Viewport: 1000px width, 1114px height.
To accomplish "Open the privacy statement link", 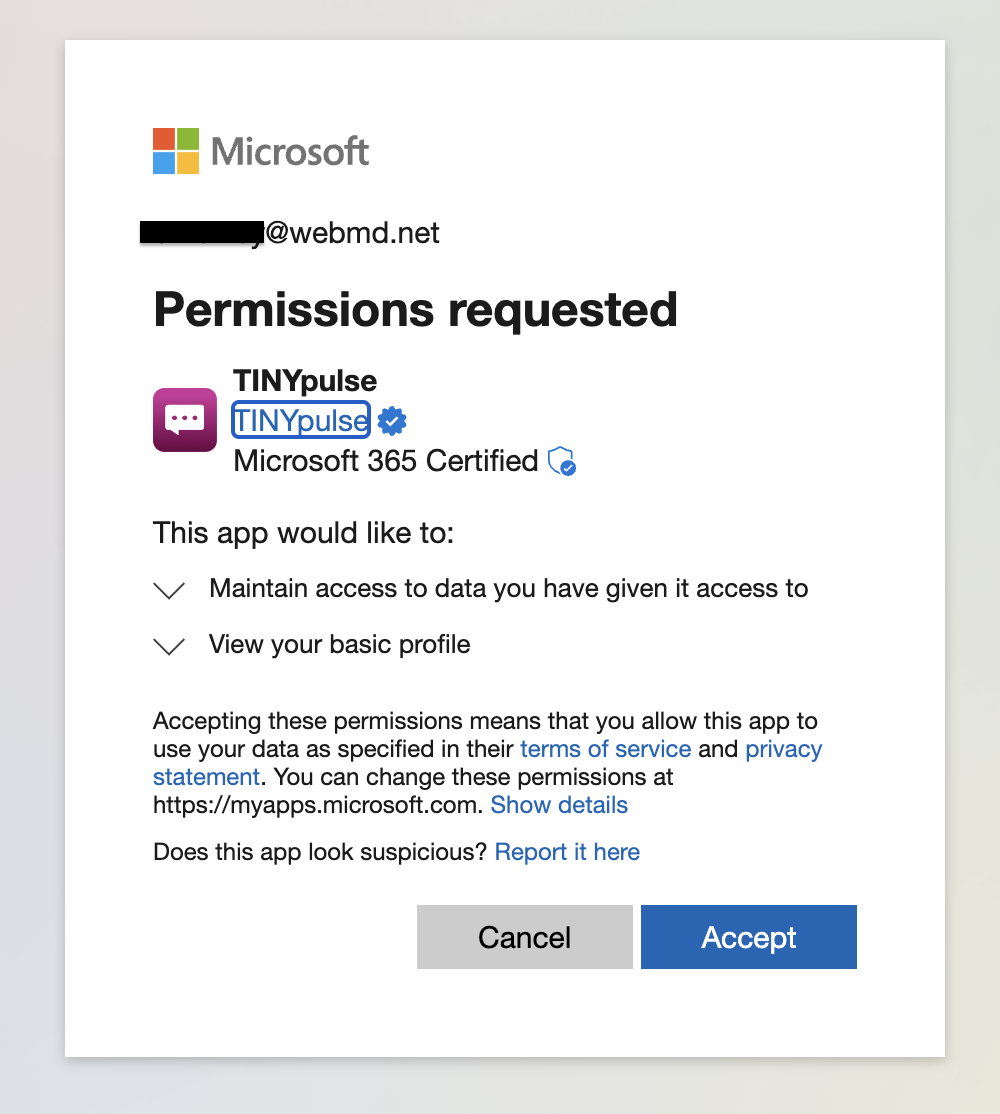I will (x=784, y=748).
